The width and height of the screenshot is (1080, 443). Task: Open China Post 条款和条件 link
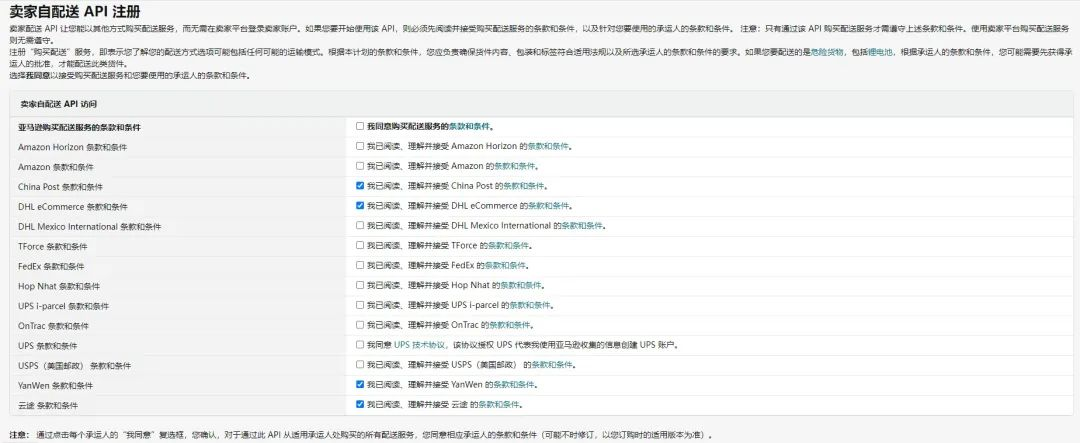[524, 186]
